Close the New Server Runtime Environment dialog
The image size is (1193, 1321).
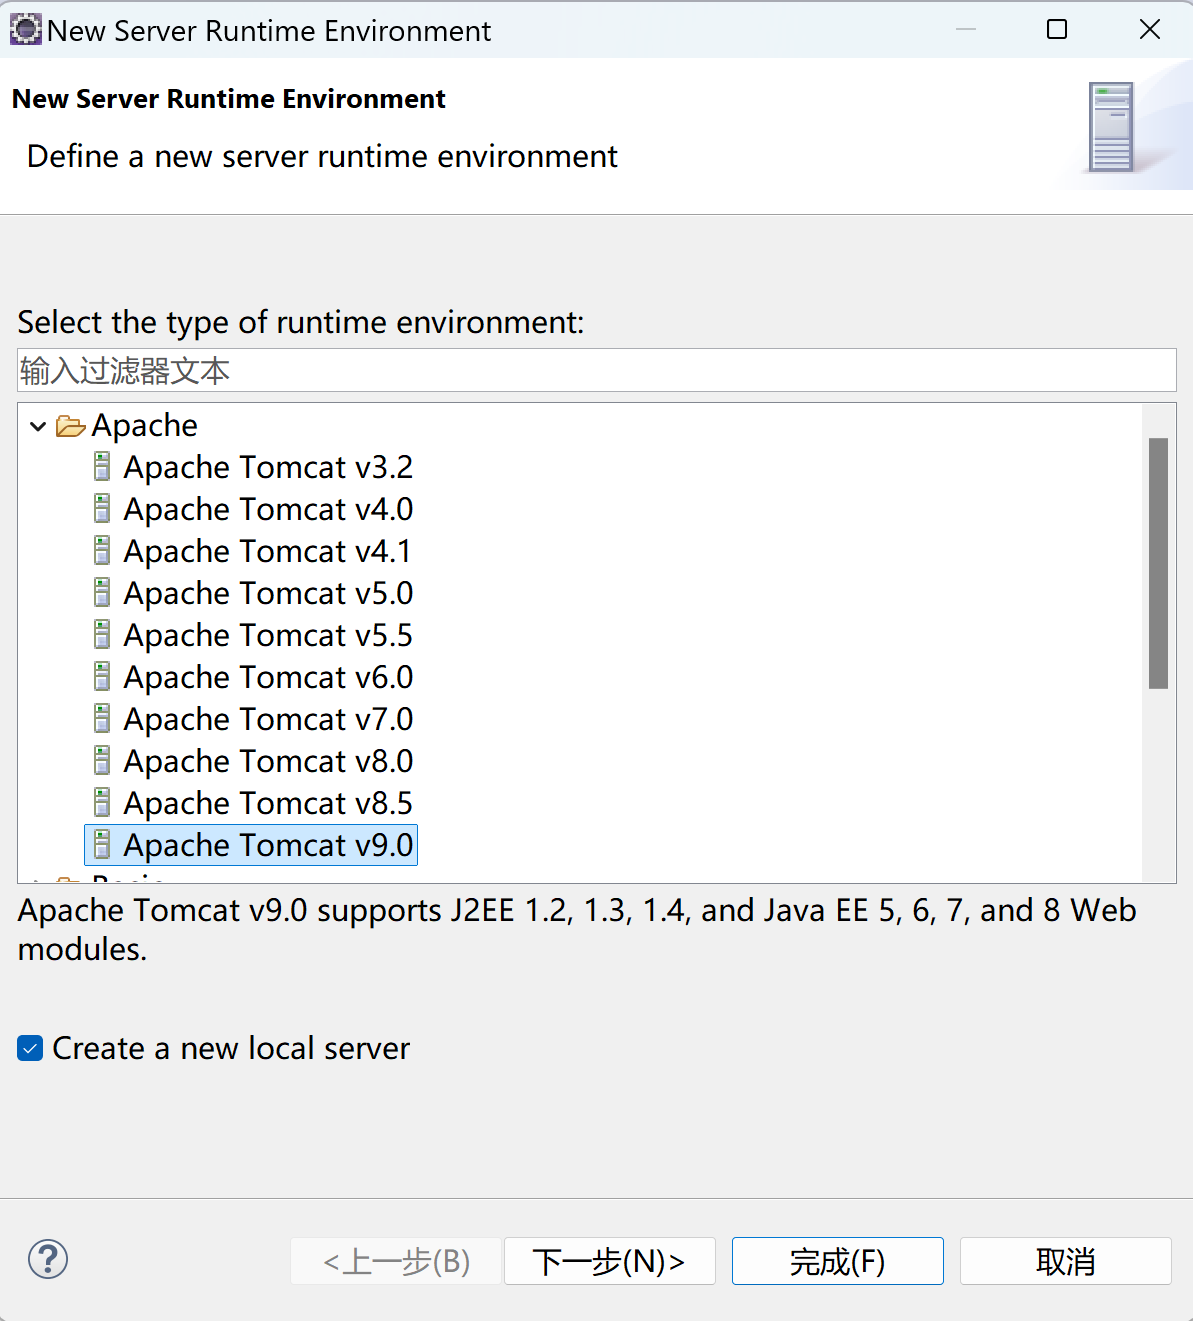tap(1150, 30)
